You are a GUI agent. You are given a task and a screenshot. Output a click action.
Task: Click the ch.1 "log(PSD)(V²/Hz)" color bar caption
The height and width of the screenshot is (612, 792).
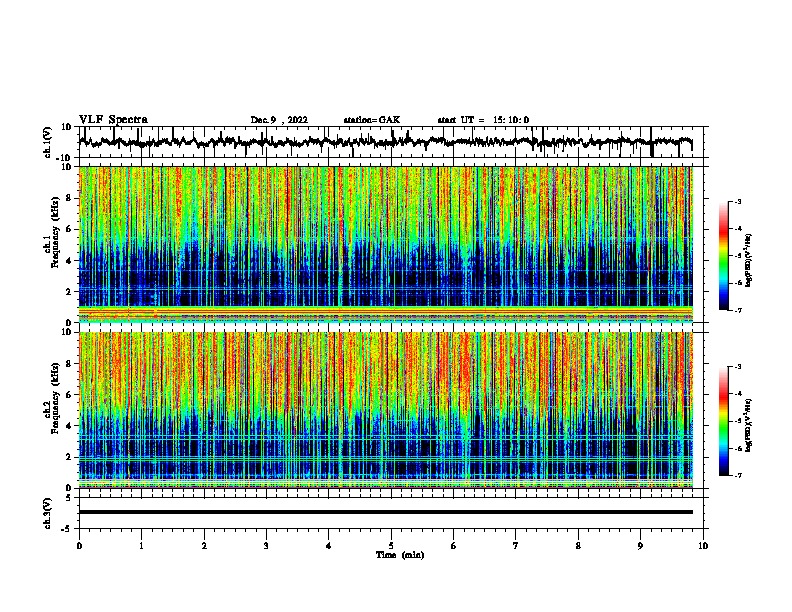tap(748, 260)
